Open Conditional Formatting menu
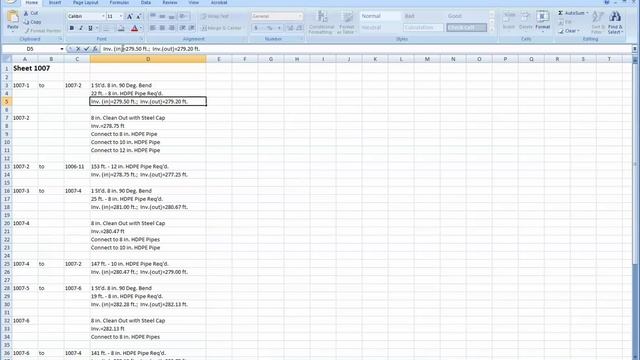 coord(322,23)
